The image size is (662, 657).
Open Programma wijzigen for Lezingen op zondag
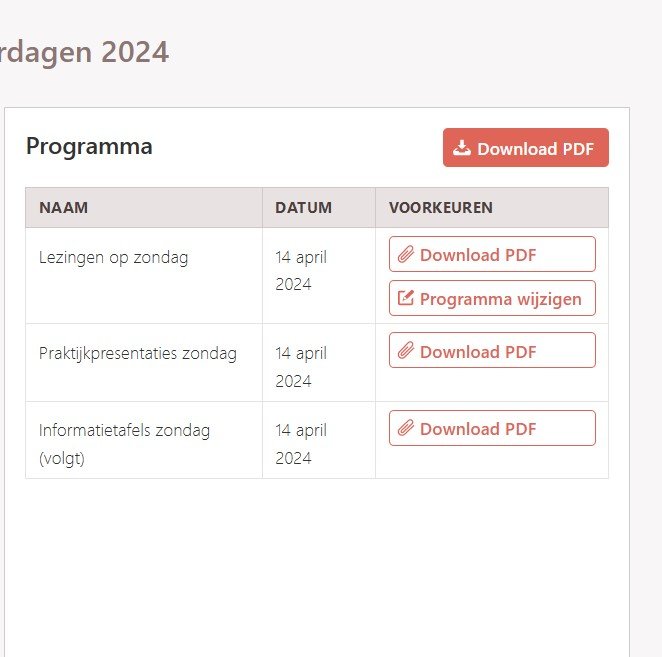pos(492,298)
